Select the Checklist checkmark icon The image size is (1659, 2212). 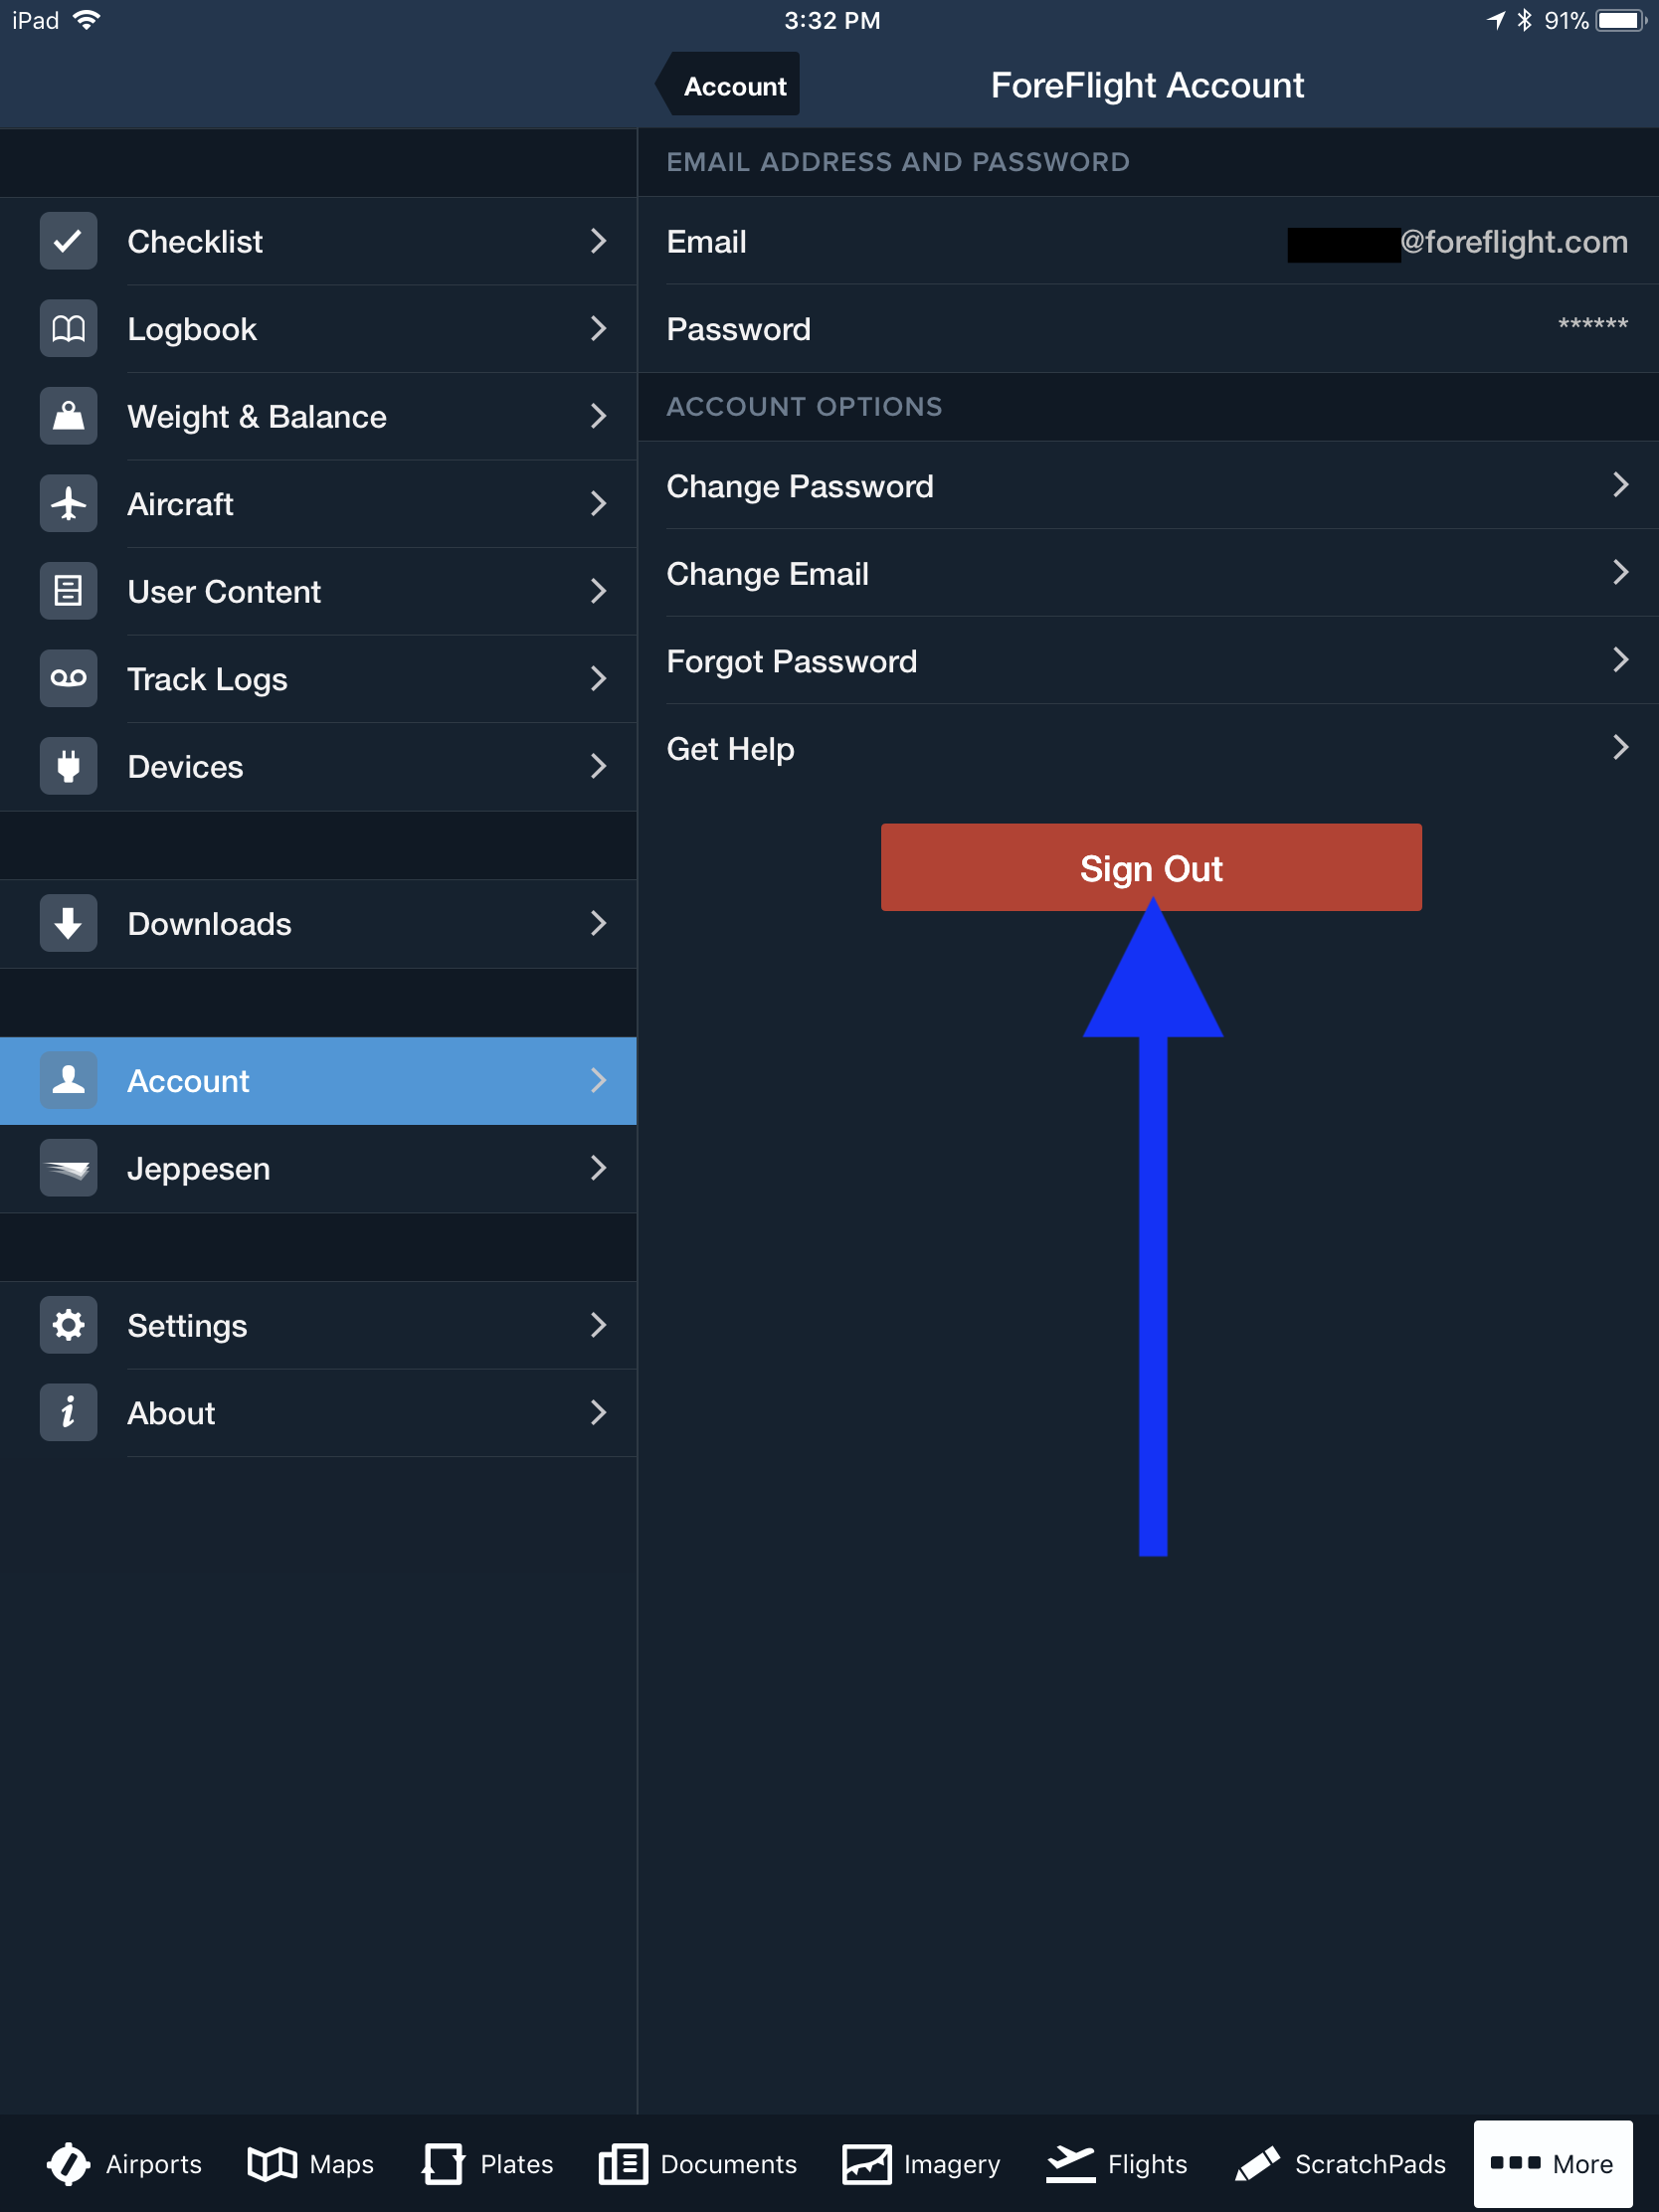[x=67, y=240]
